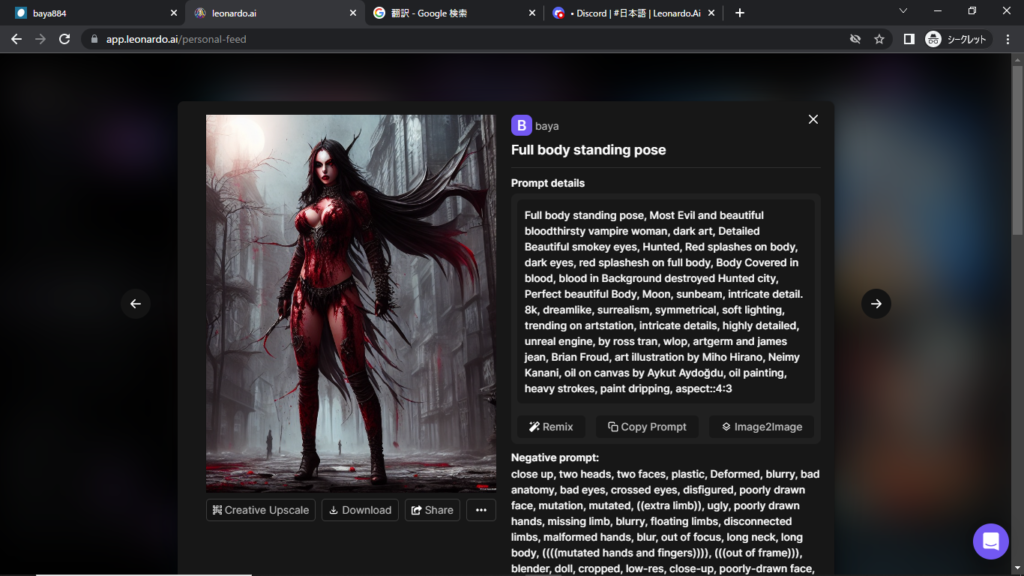Bookmark this page with the star icon
The height and width of the screenshot is (576, 1024).
point(879,39)
